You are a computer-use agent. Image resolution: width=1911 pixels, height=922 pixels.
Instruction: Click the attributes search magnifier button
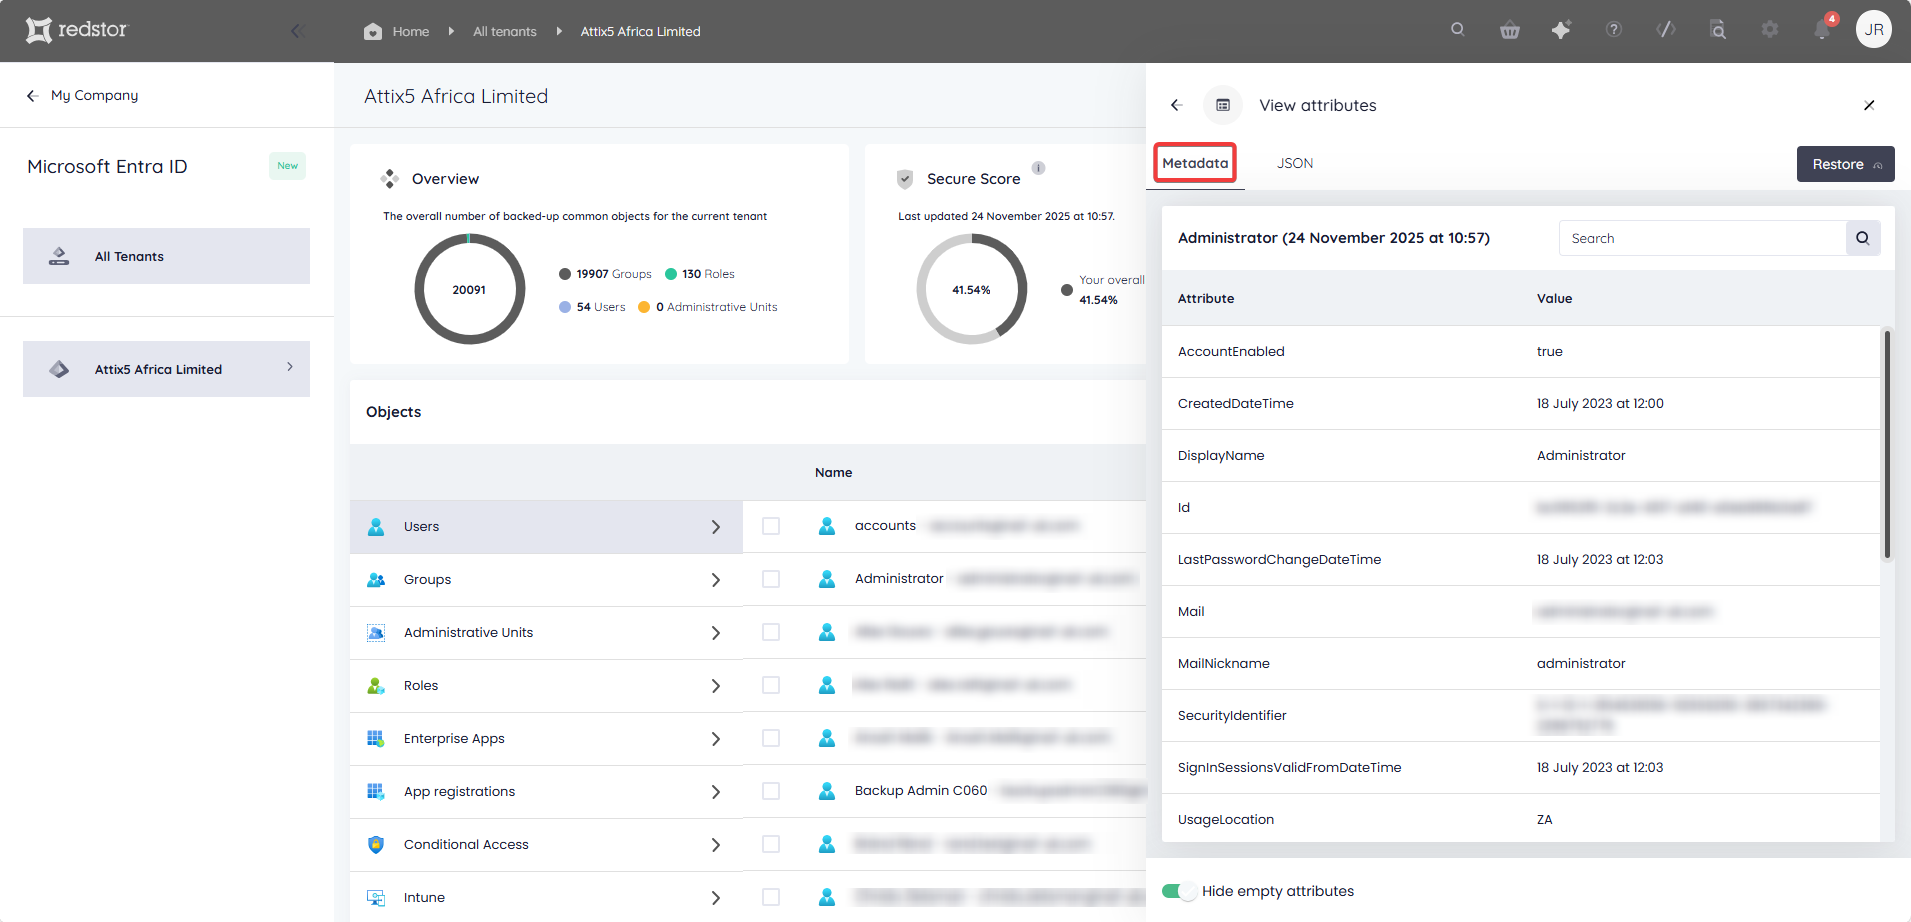(1863, 238)
